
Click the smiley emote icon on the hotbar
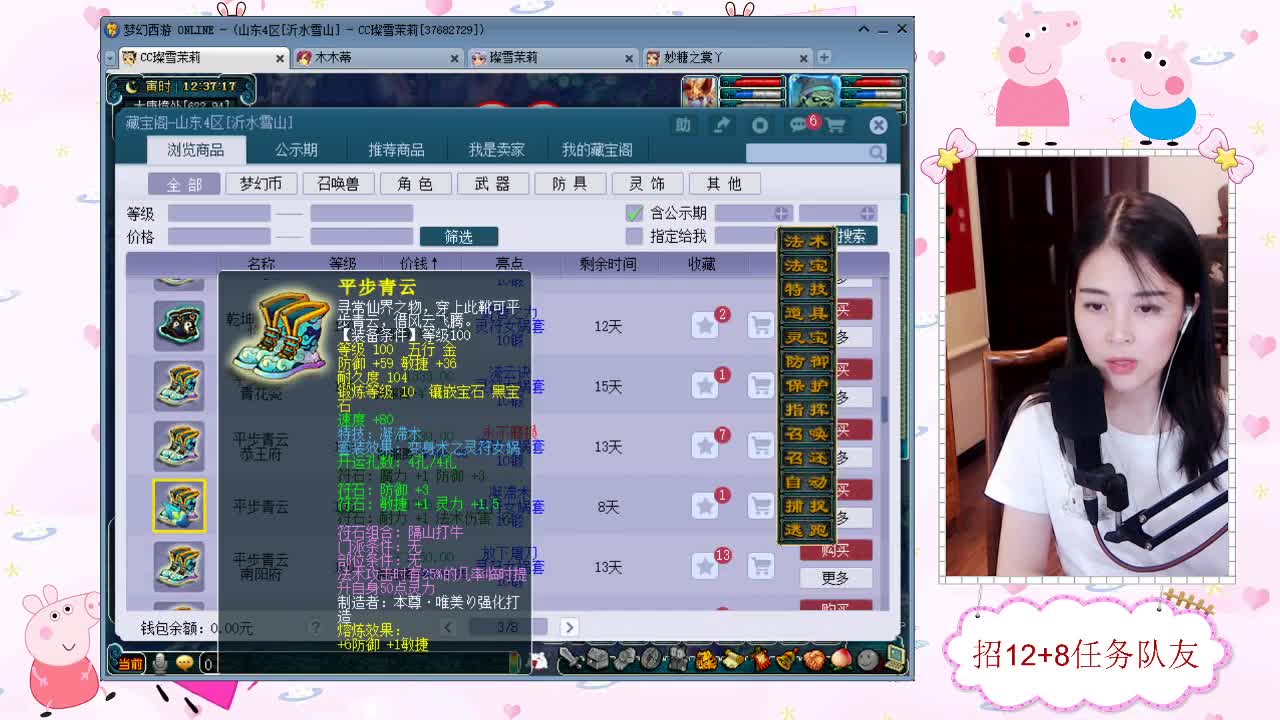click(x=866, y=660)
